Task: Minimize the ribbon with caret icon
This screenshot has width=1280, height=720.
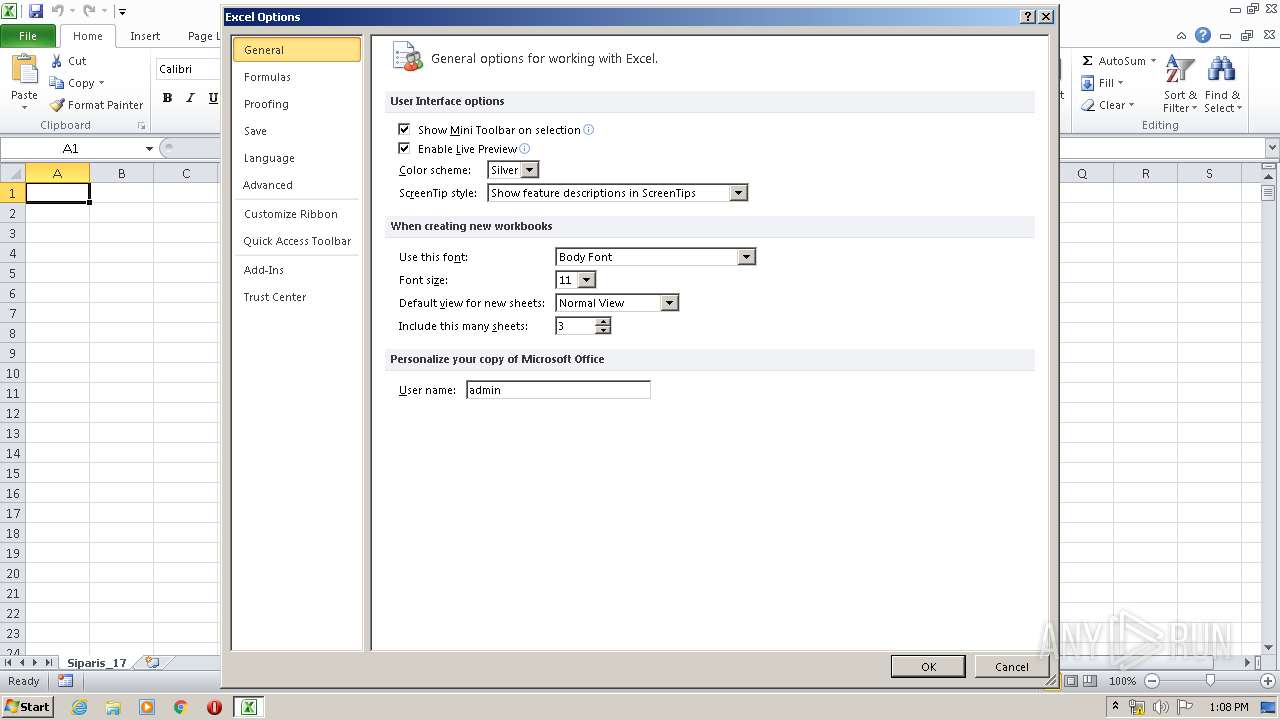Action: coord(1181,35)
